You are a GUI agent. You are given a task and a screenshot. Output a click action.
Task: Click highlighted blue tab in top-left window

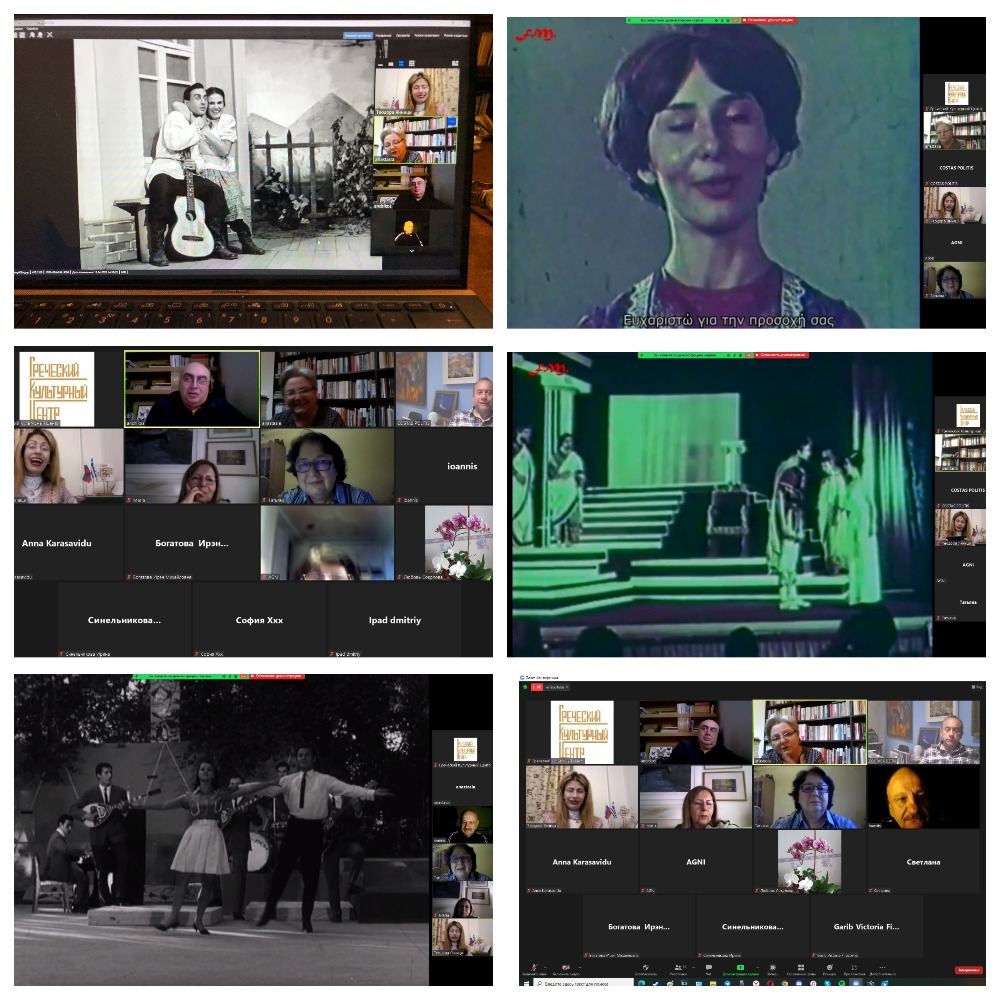tap(358, 36)
